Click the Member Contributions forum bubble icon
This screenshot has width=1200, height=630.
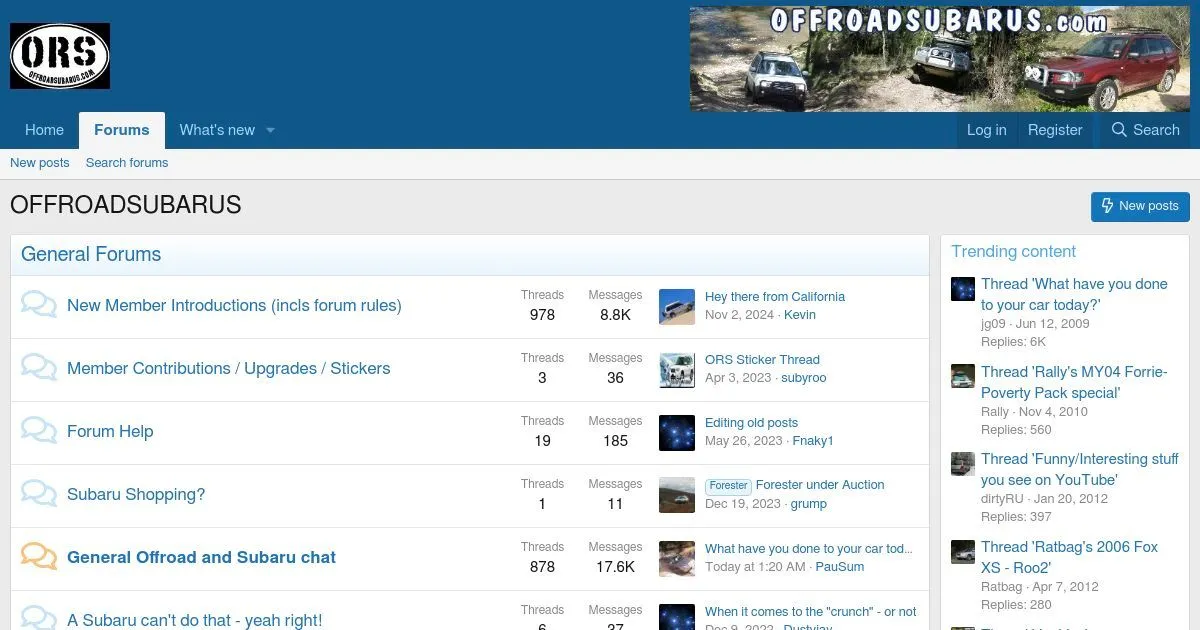[x=39, y=367]
